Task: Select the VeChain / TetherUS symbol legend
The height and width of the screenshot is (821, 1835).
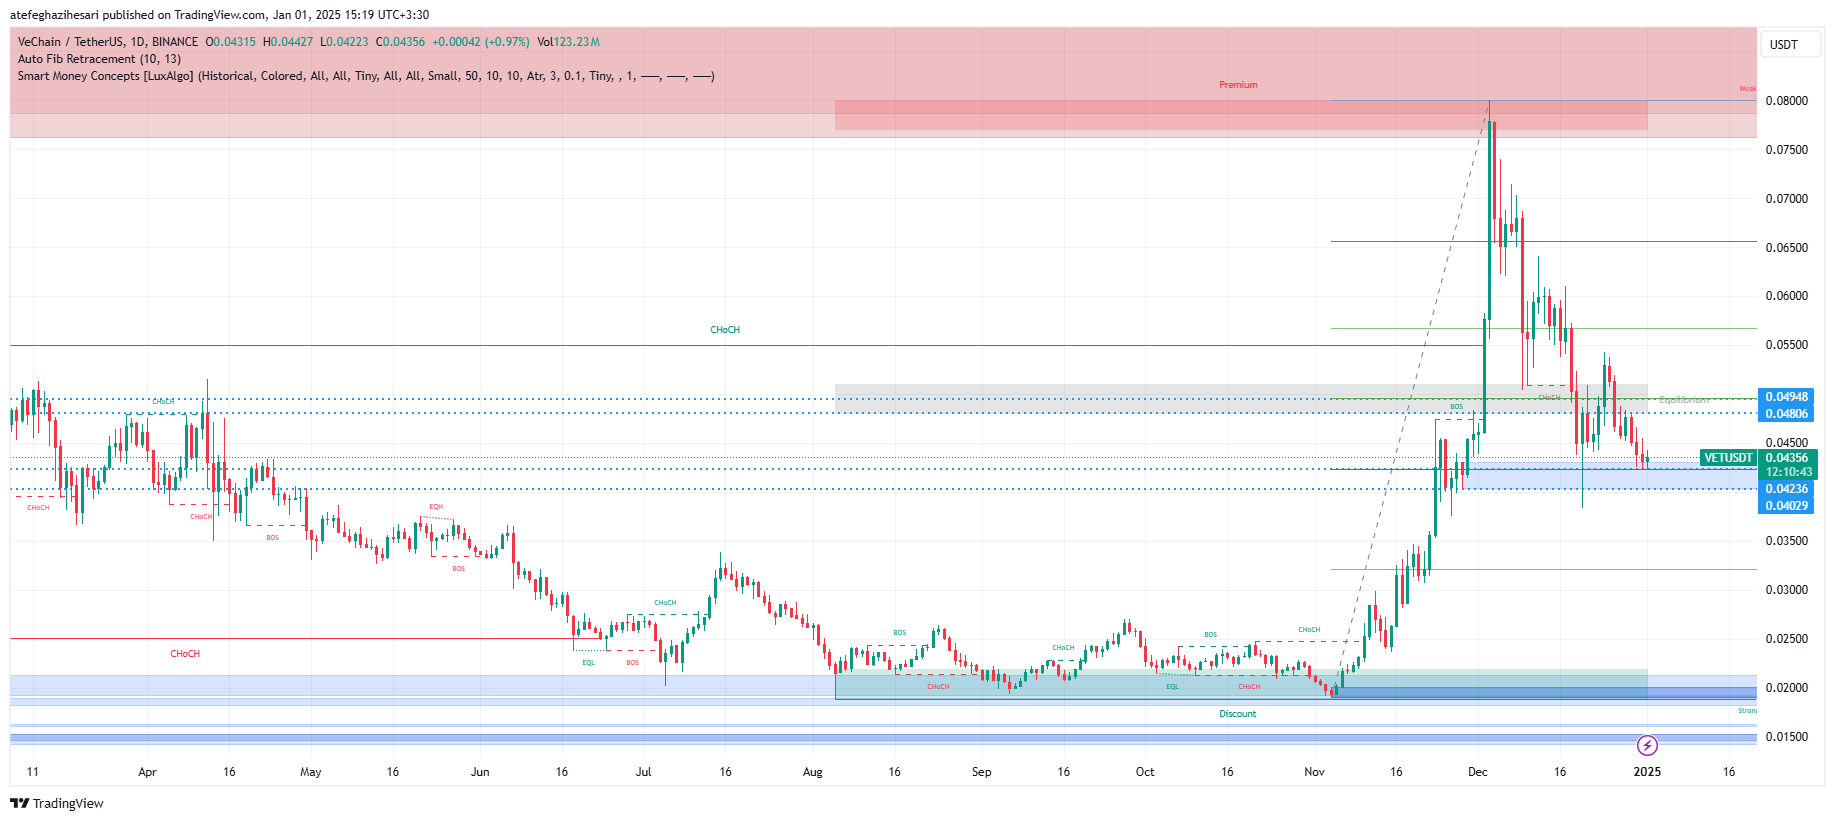Action: [x=108, y=42]
